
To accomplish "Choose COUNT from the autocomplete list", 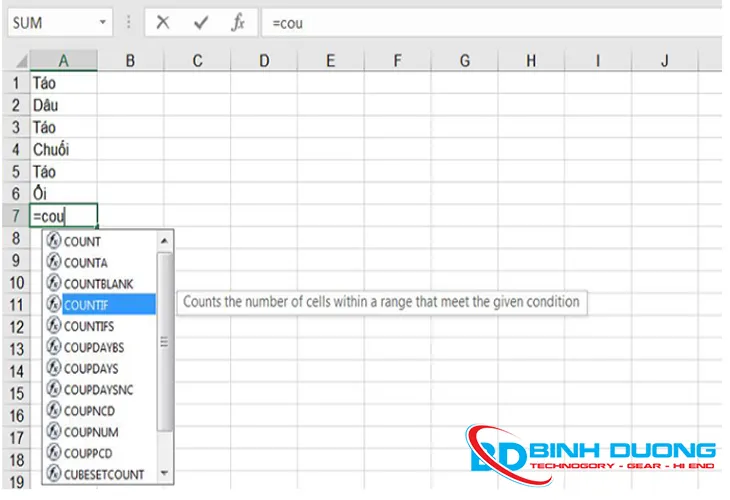I will 82,242.
